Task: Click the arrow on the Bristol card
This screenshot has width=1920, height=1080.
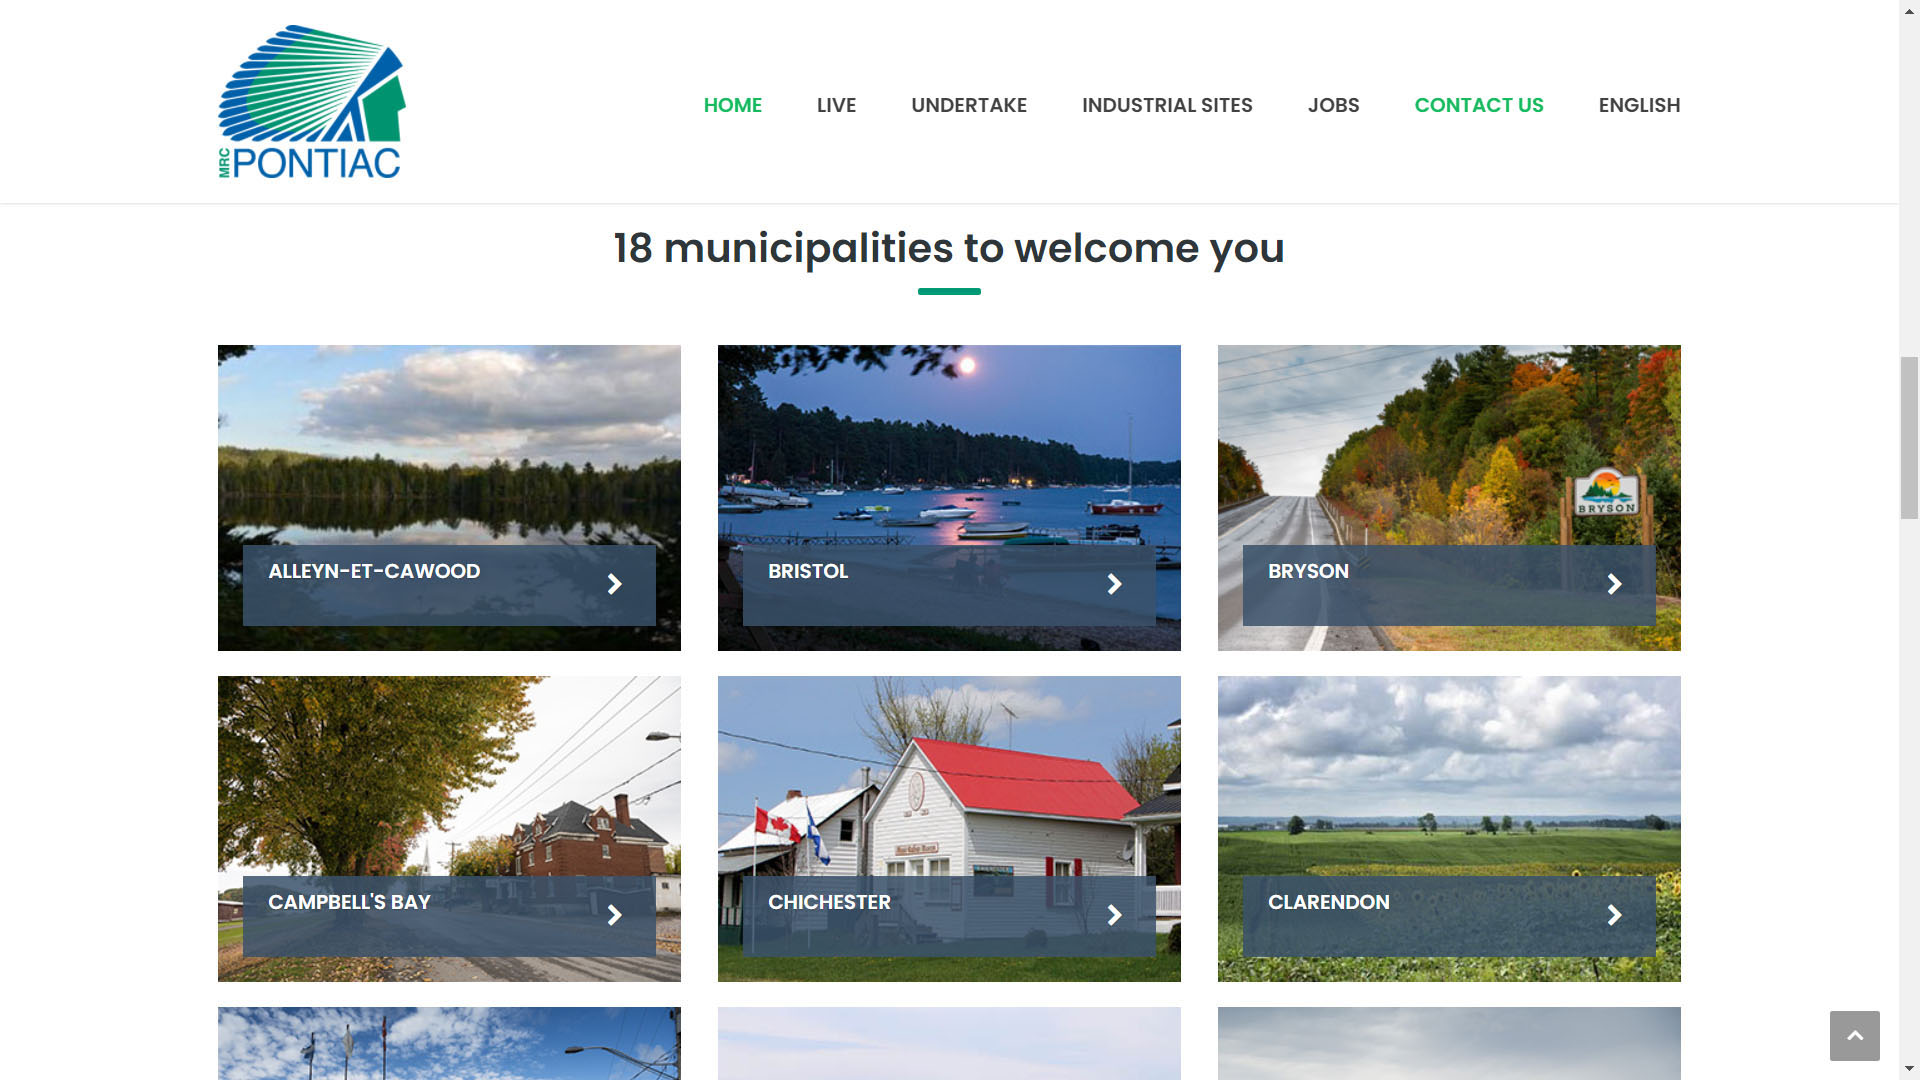Action: [1115, 584]
